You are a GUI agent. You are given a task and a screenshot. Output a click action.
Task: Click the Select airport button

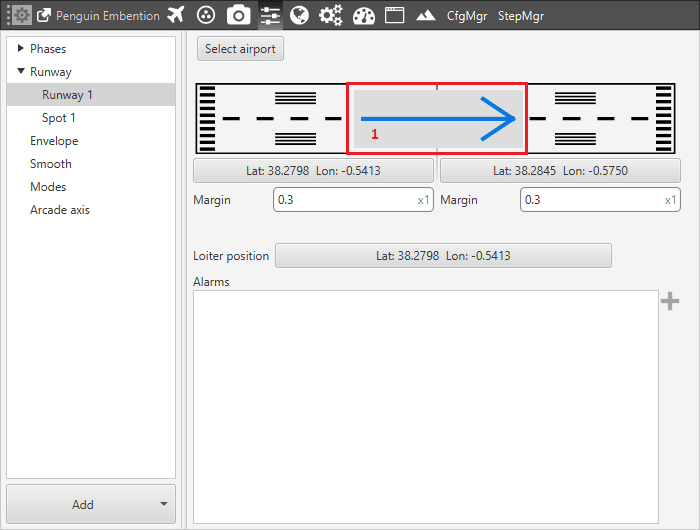[240, 49]
